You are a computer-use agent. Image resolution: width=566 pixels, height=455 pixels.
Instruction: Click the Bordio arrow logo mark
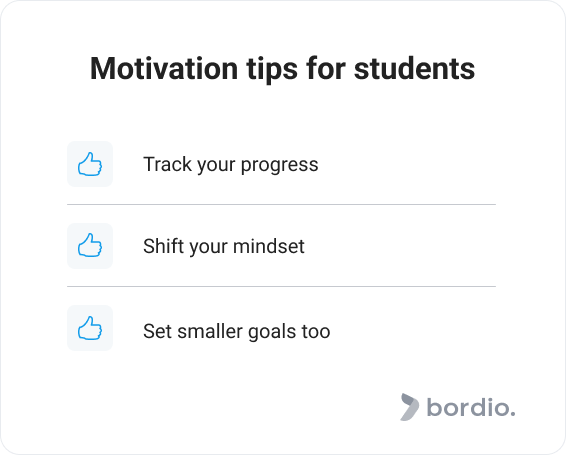(x=410, y=407)
